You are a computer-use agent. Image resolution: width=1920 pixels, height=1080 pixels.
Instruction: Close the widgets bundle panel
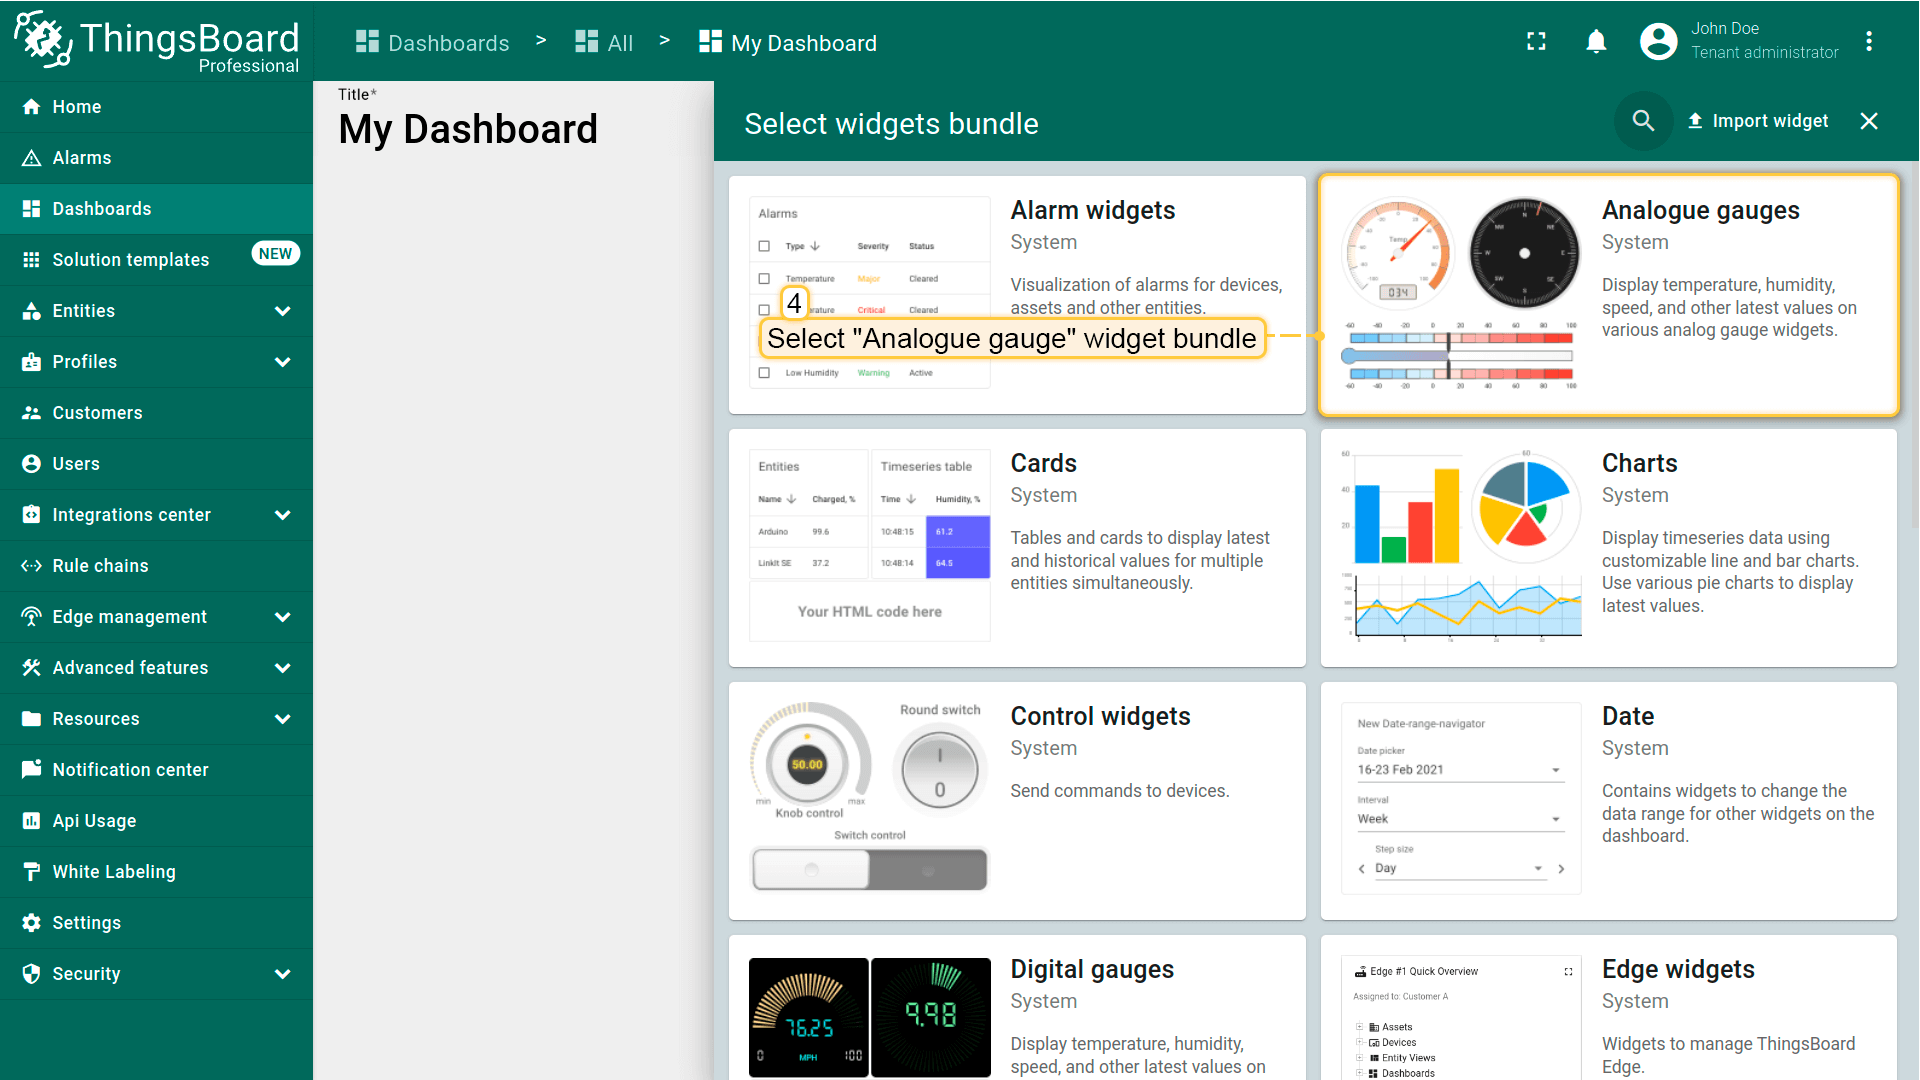[1868, 121]
